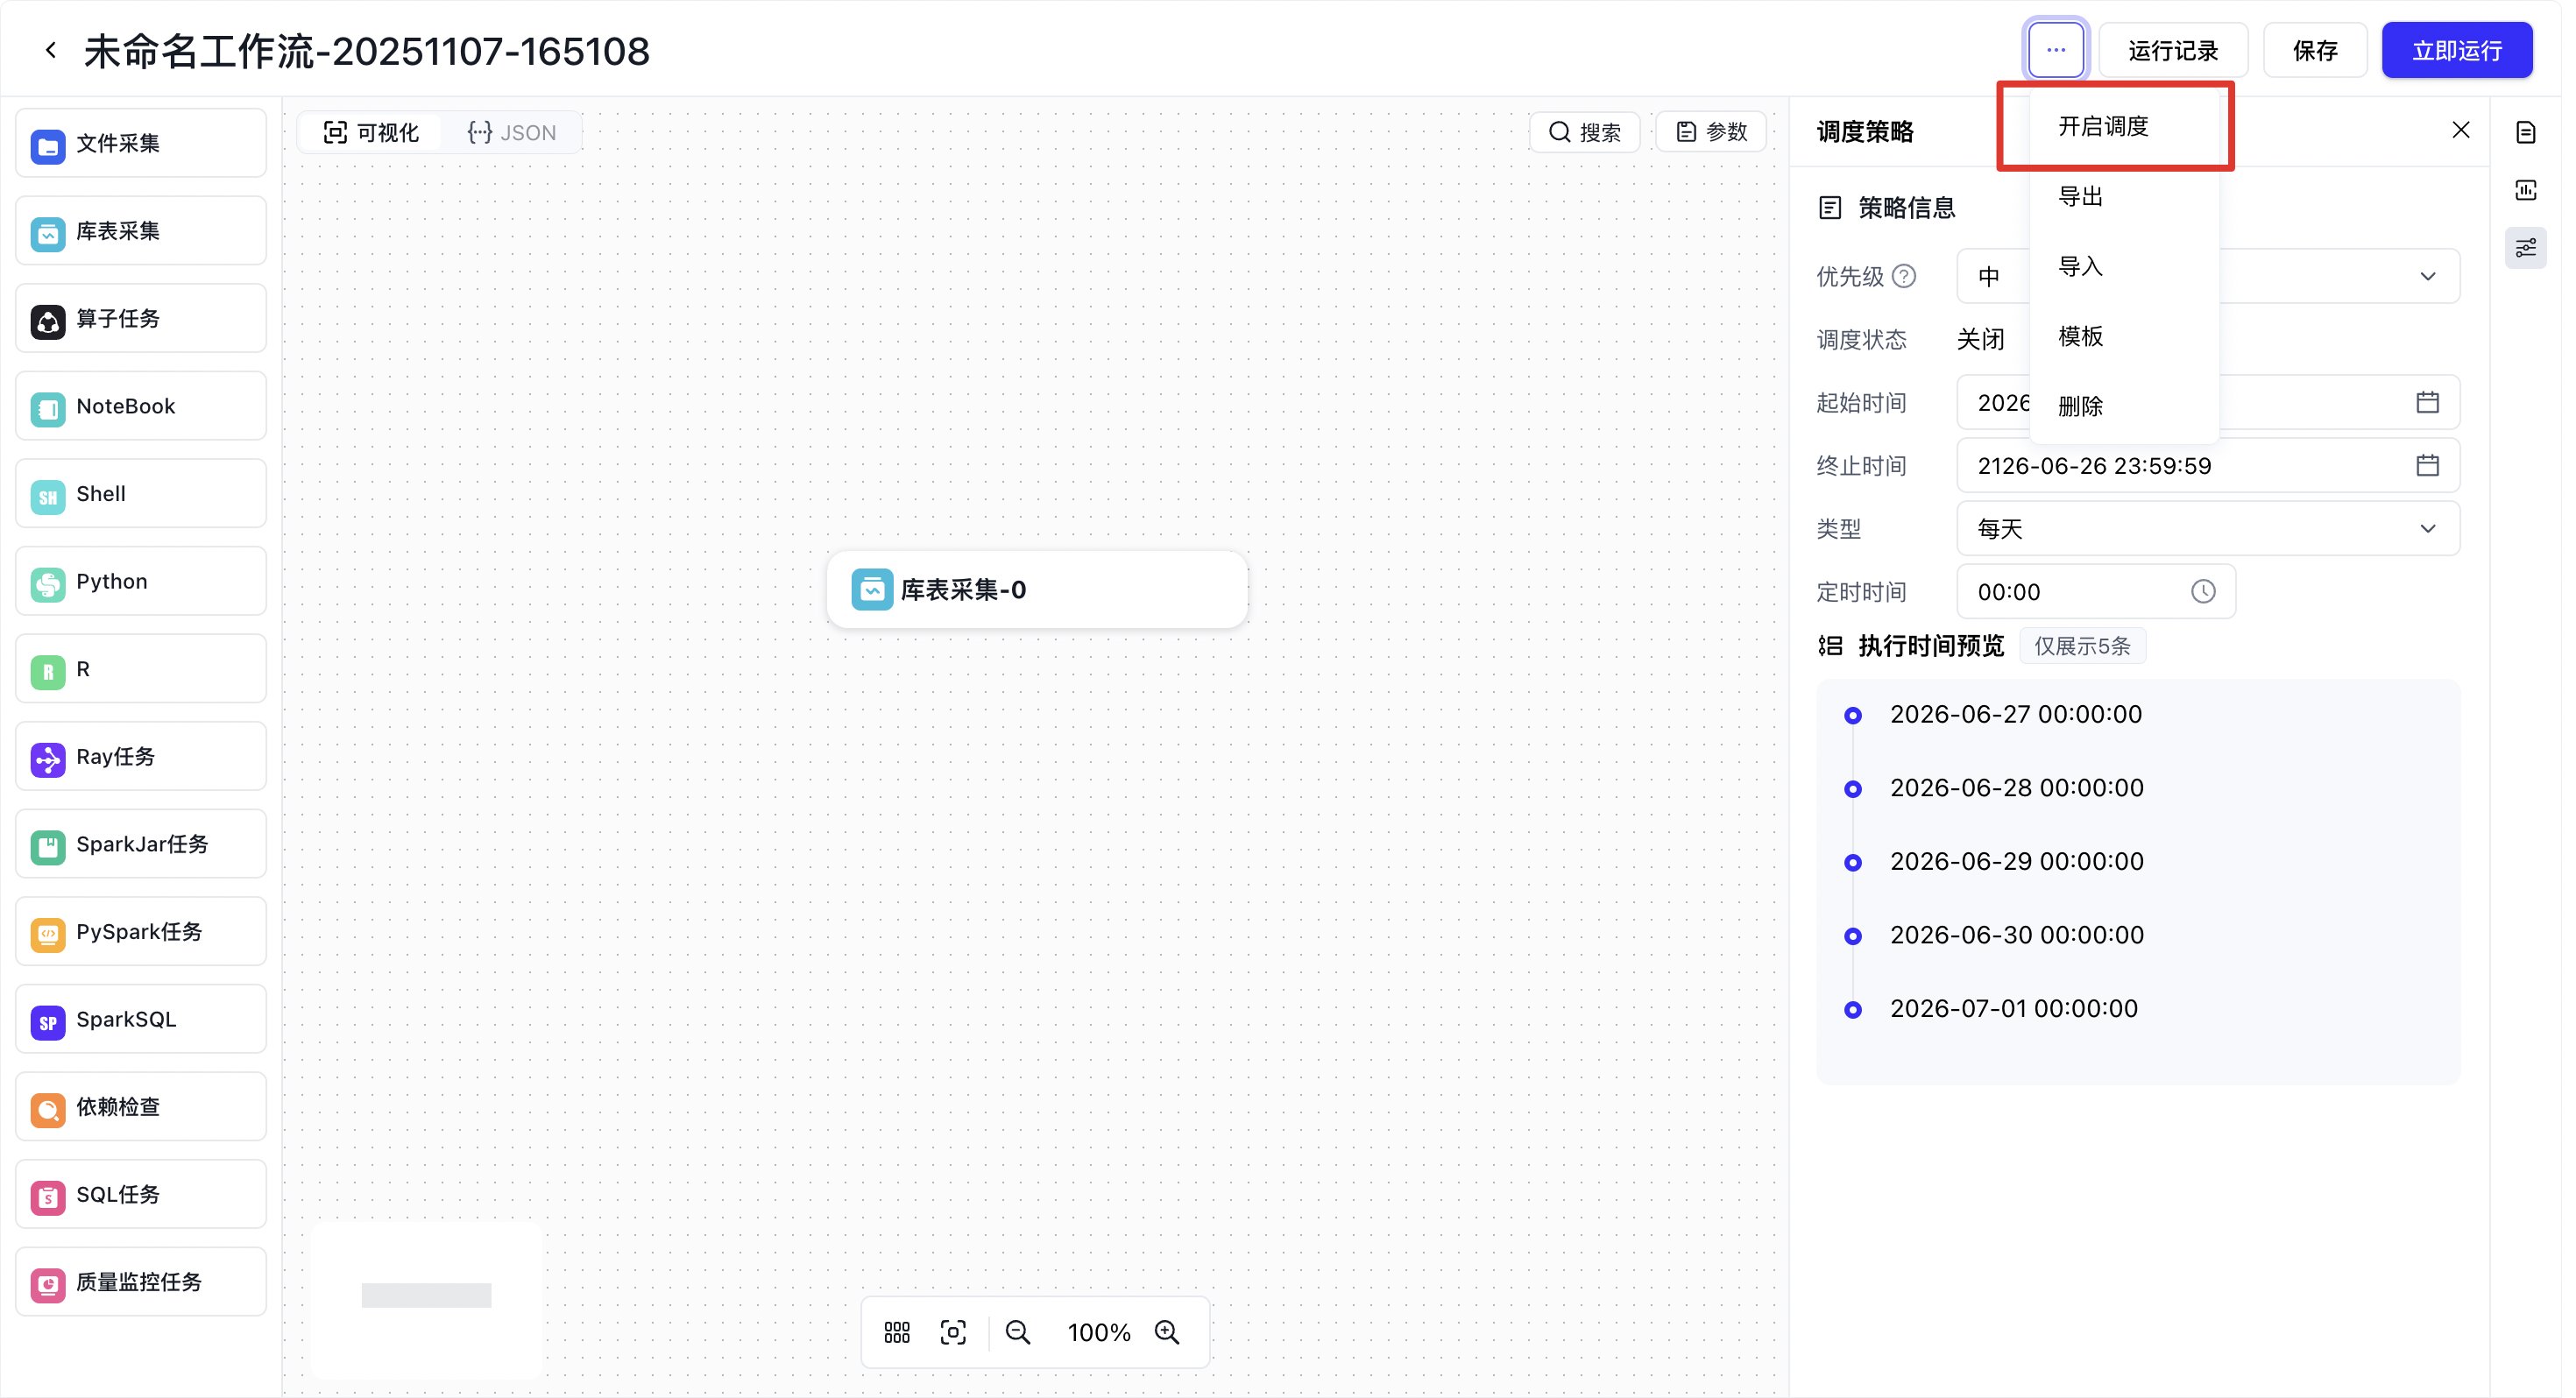Click the 参数 button on canvas
Image resolution: width=2576 pixels, height=1398 pixels.
coord(1720,133)
